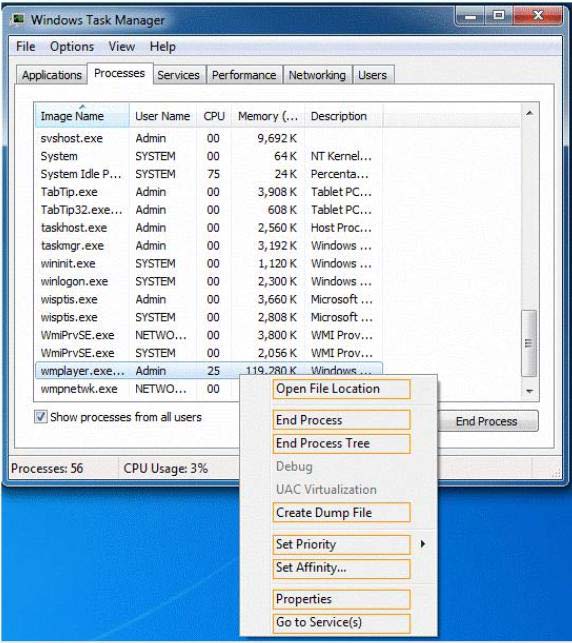Select wisptis.exe row owned by Admin
This screenshot has width=572, height=643.
[208, 299]
